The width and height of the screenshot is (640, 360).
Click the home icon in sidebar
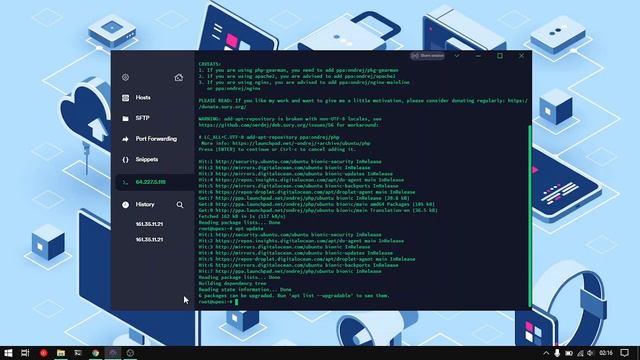click(179, 77)
